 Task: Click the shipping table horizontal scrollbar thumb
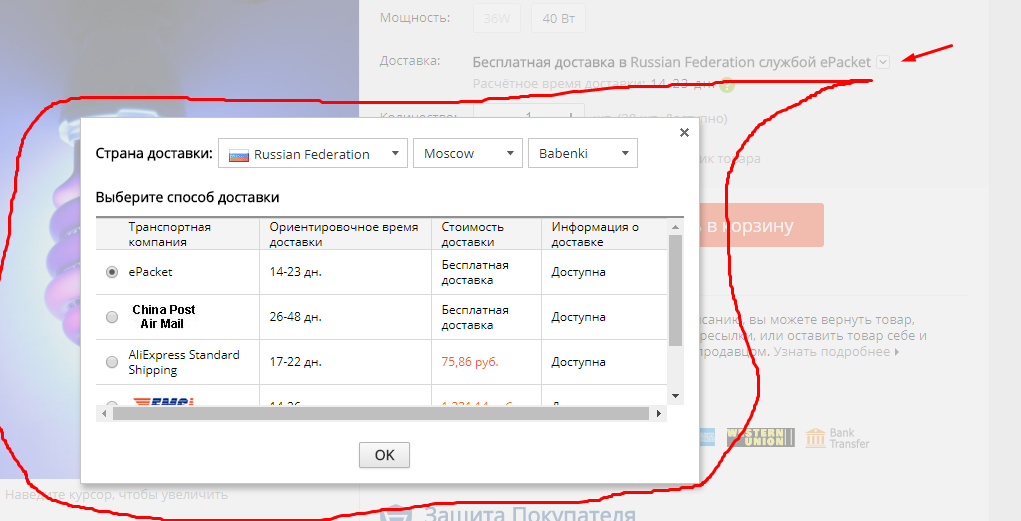click(381, 414)
